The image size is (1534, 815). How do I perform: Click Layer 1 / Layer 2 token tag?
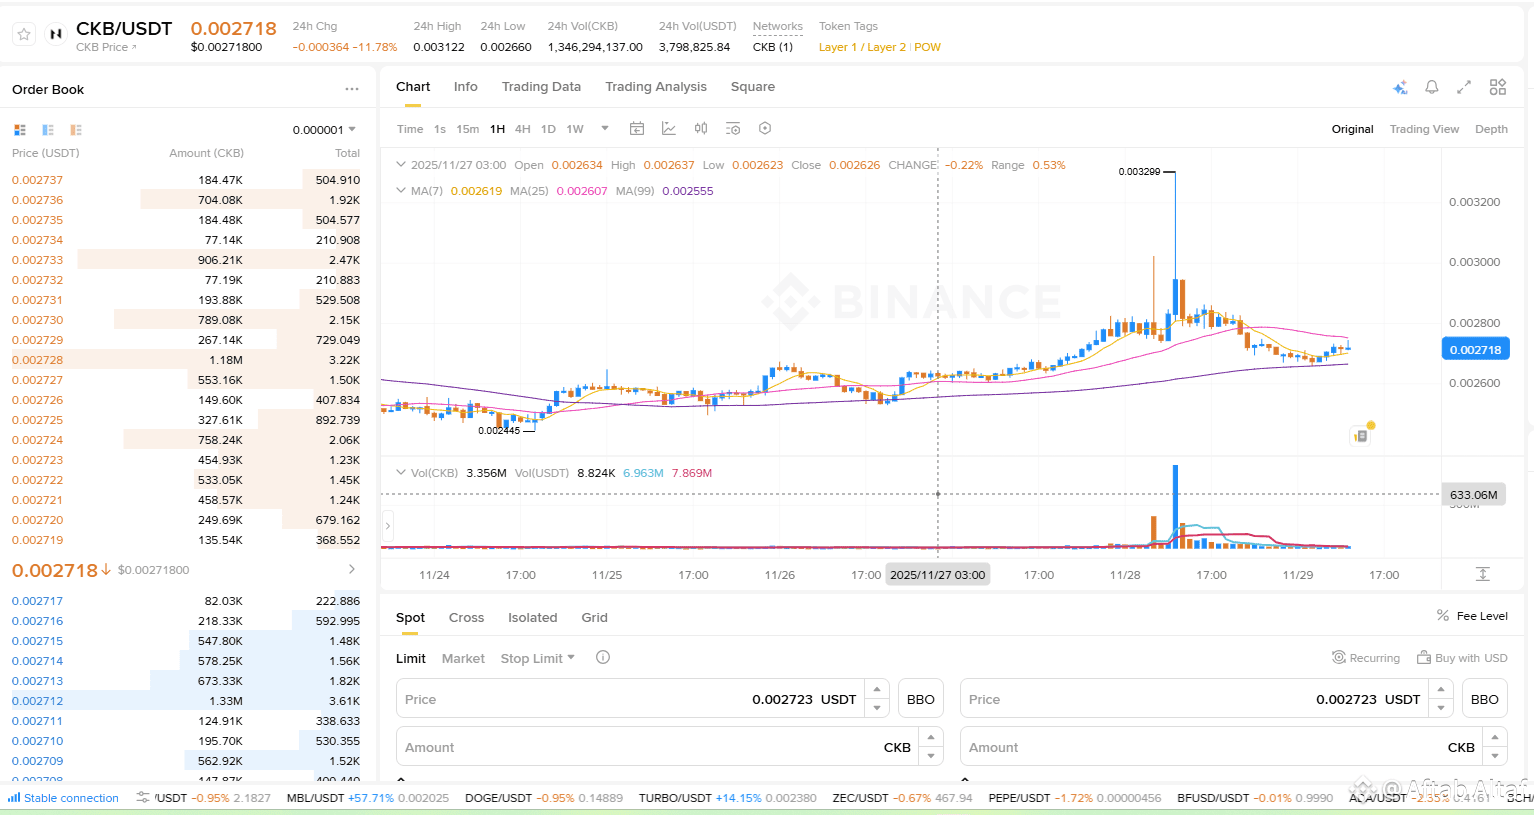click(x=862, y=47)
